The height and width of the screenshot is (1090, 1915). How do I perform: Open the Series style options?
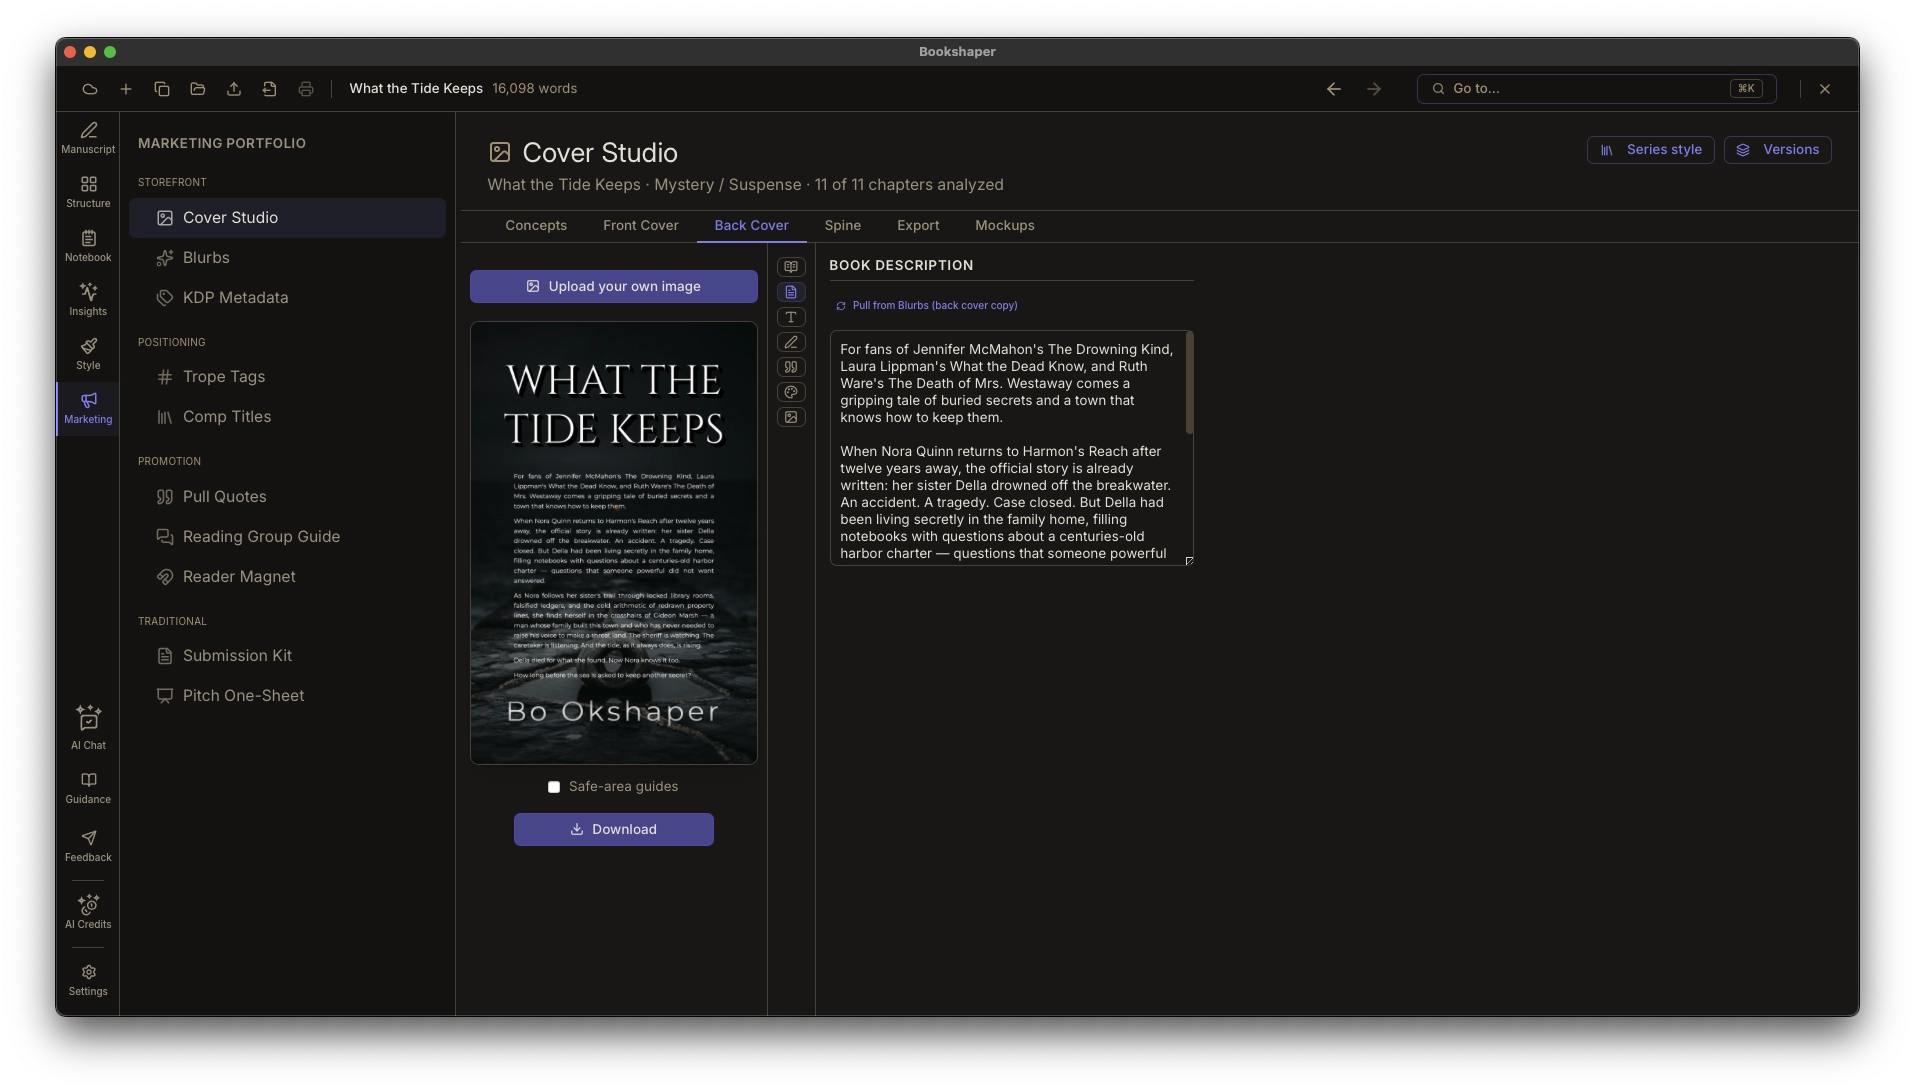pyautogui.click(x=1650, y=150)
